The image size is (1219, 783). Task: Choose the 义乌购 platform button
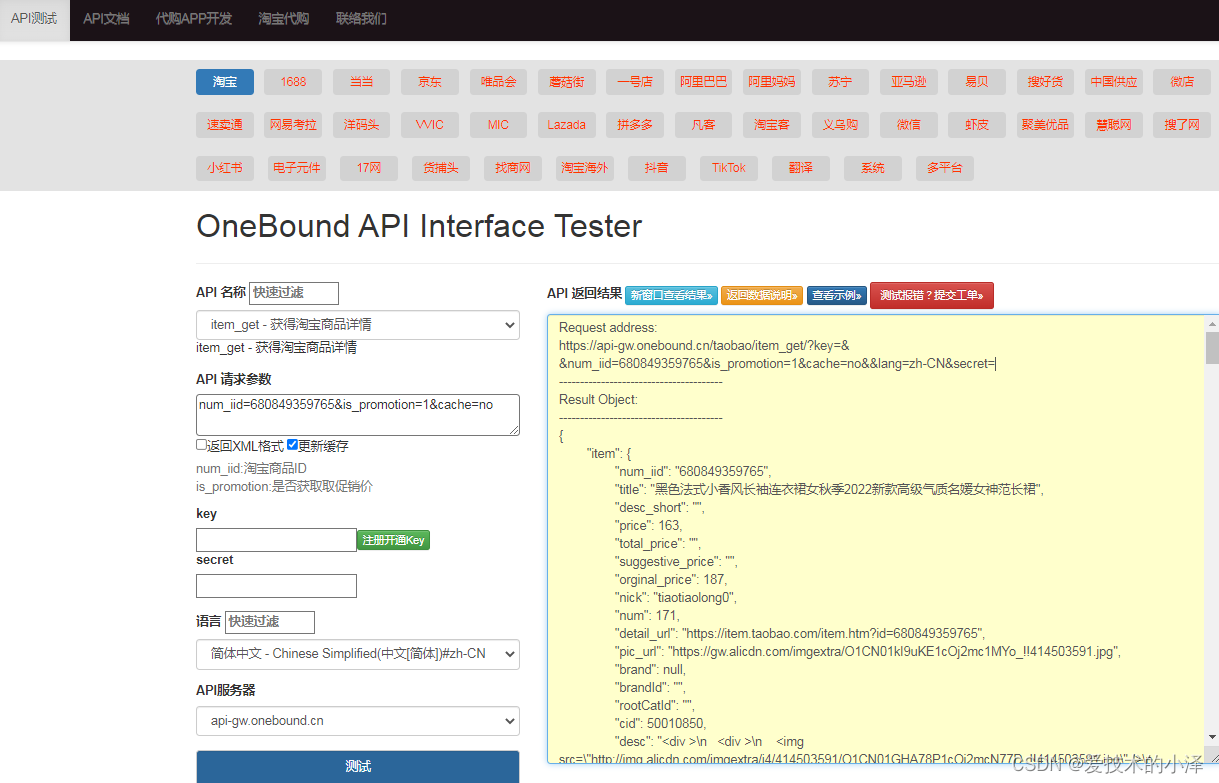[x=840, y=125]
